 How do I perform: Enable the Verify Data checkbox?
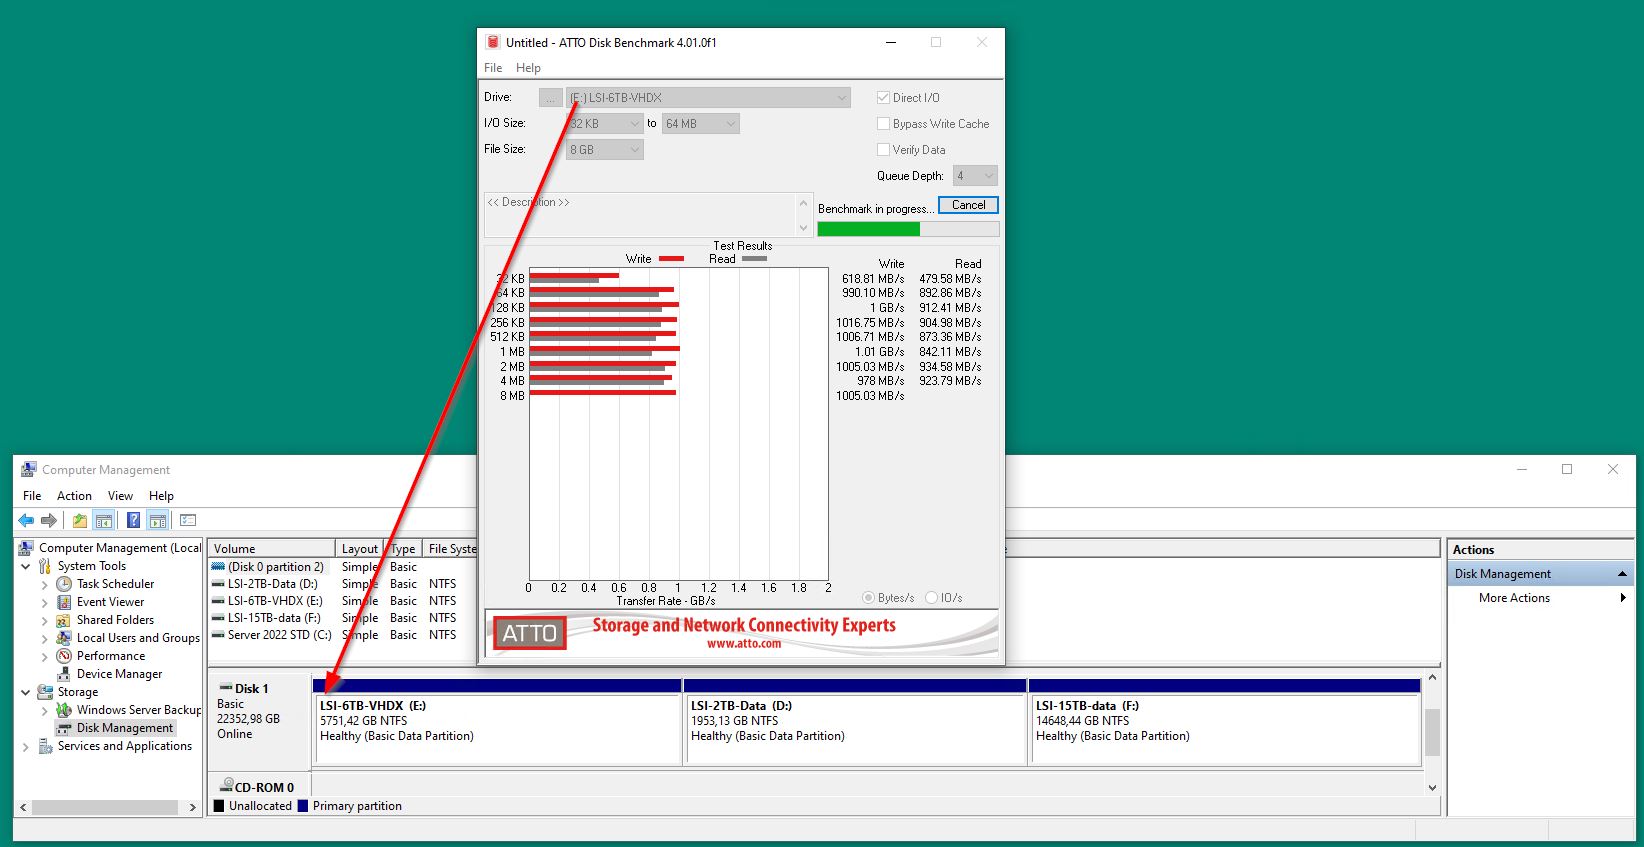[883, 150]
